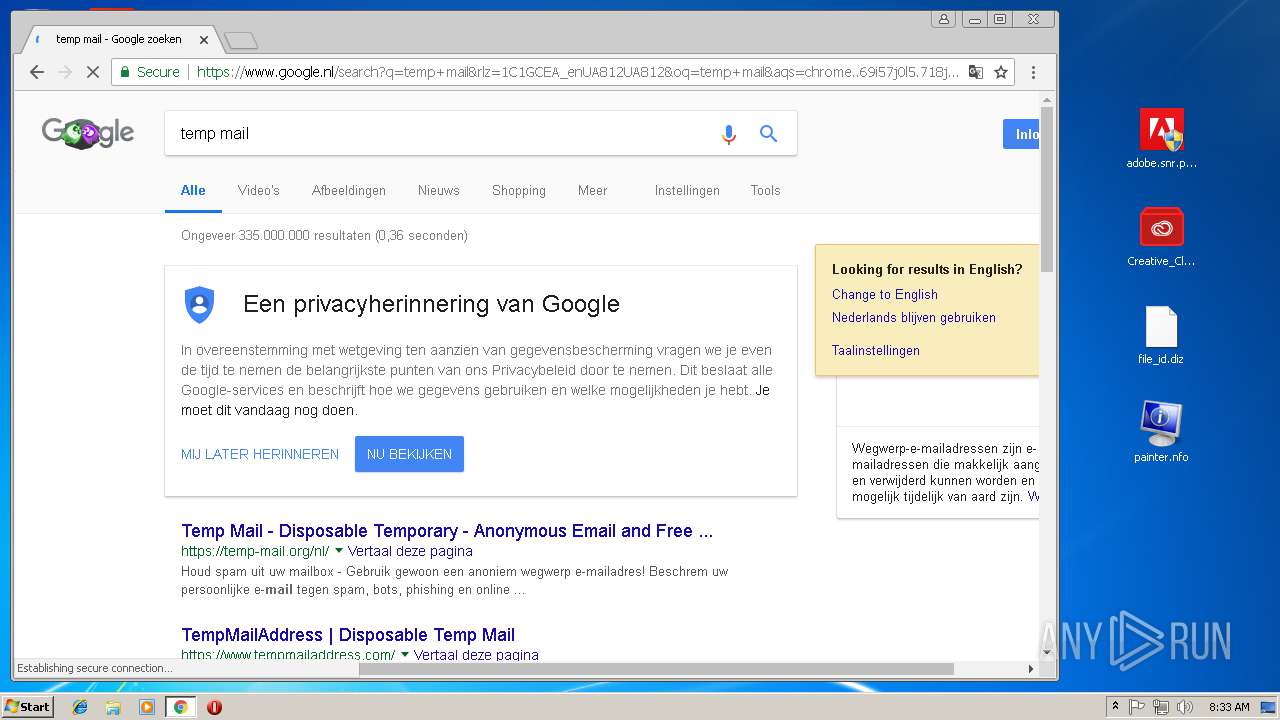1280x720 pixels.
Task: Open the Taalinstellingen link
Action: coord(876,350)
